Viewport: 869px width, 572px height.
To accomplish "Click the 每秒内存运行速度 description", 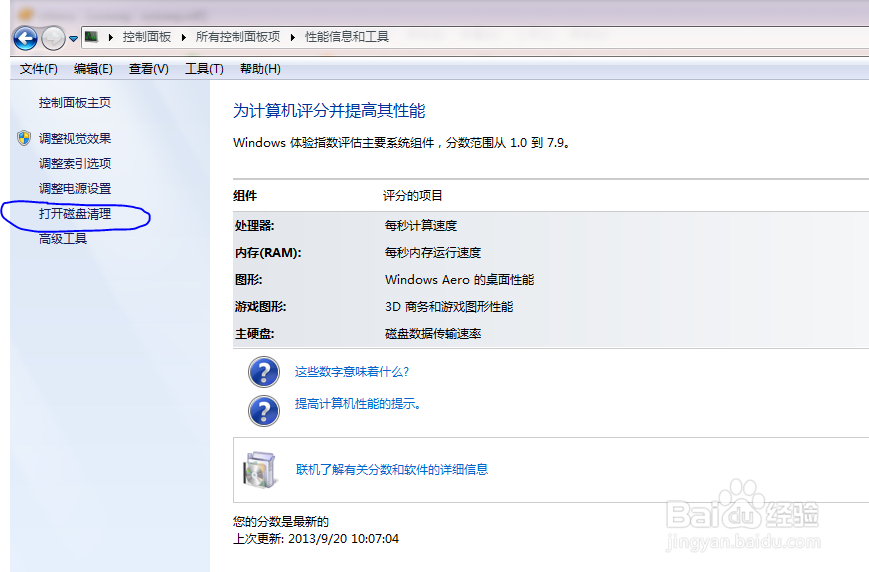I will pos(433,253).
